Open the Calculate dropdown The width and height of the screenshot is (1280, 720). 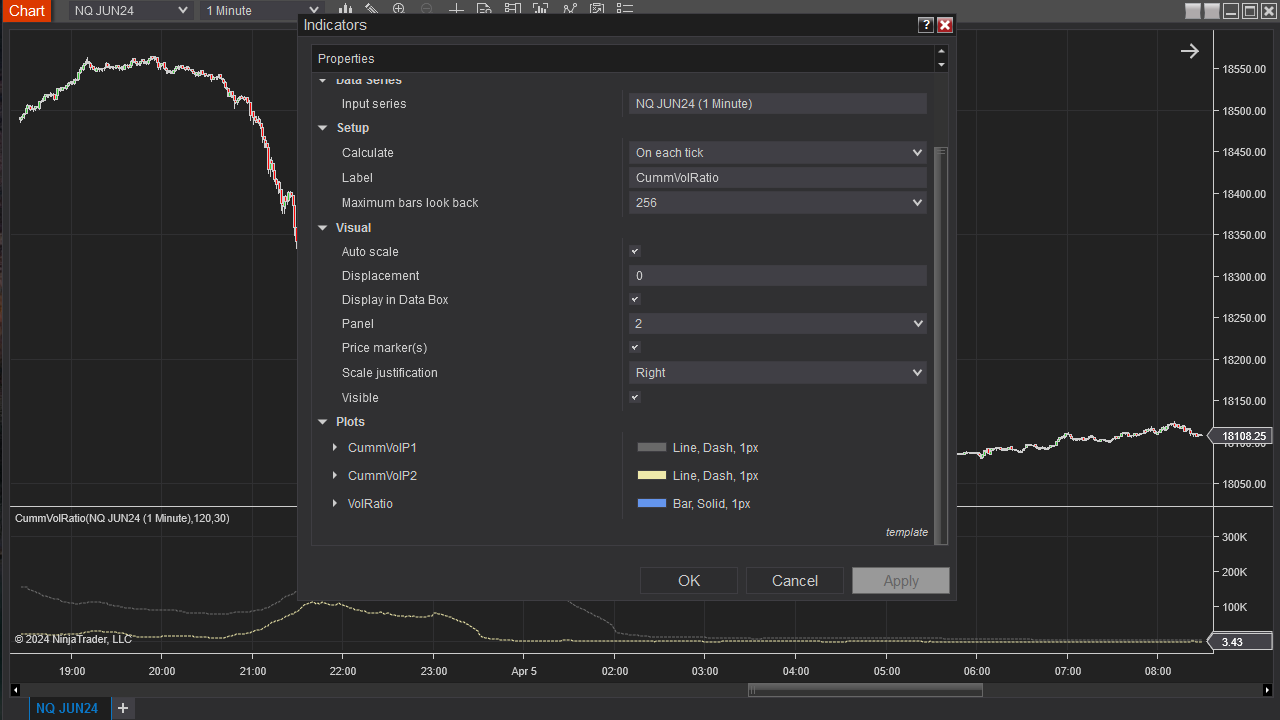(778, 153)
